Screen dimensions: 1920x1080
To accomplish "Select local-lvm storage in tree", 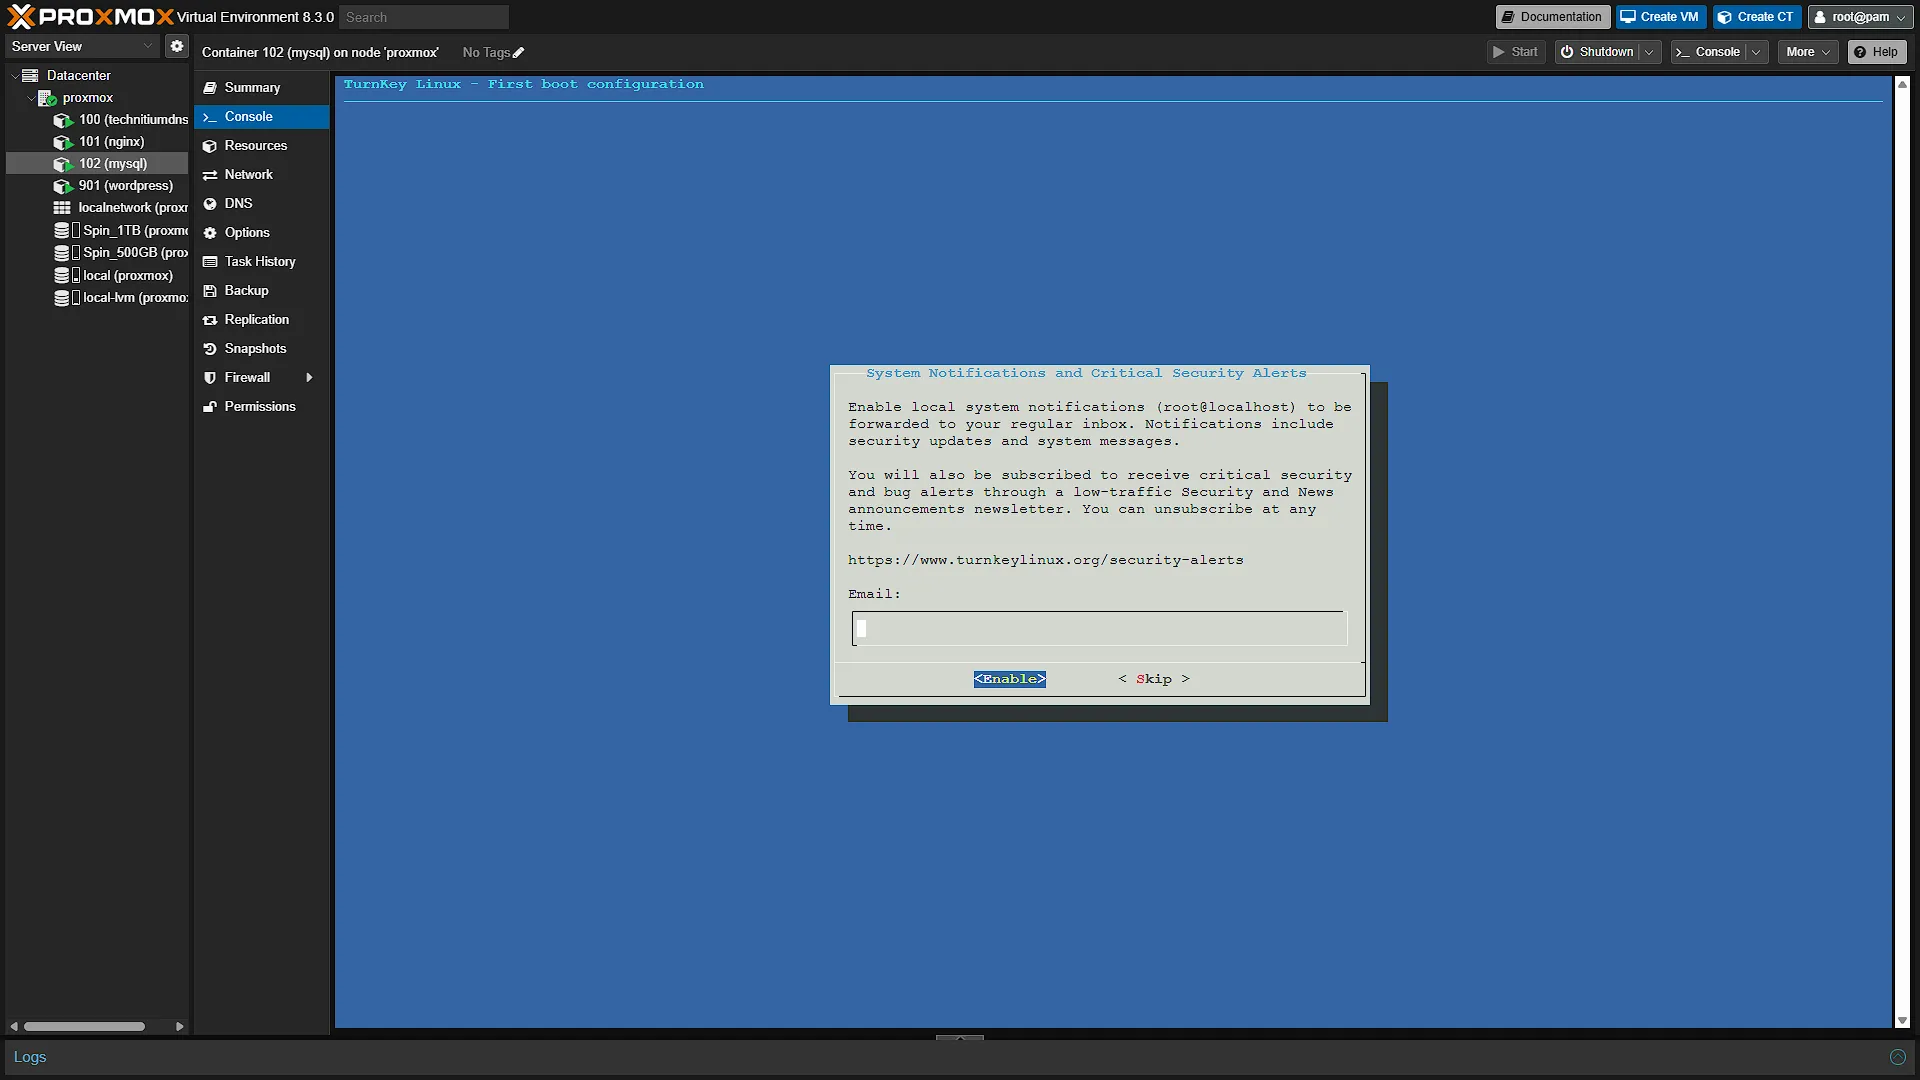I will 121,297.
